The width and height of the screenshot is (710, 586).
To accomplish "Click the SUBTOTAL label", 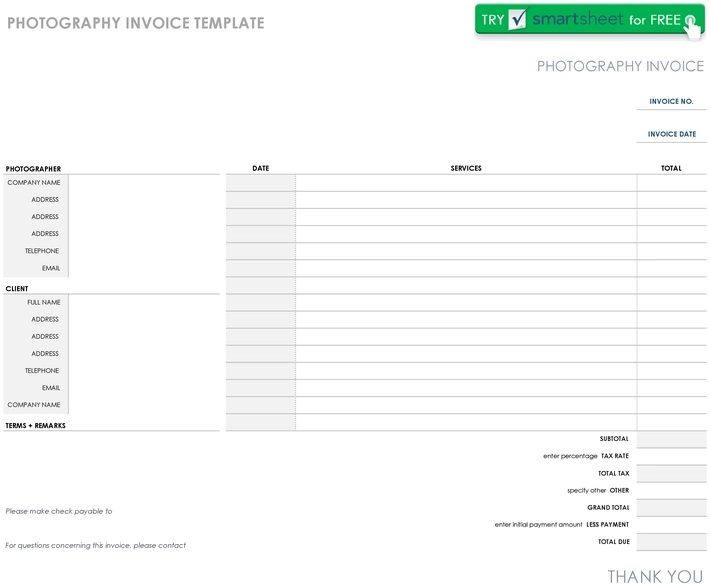I will (x=614, y=439).
